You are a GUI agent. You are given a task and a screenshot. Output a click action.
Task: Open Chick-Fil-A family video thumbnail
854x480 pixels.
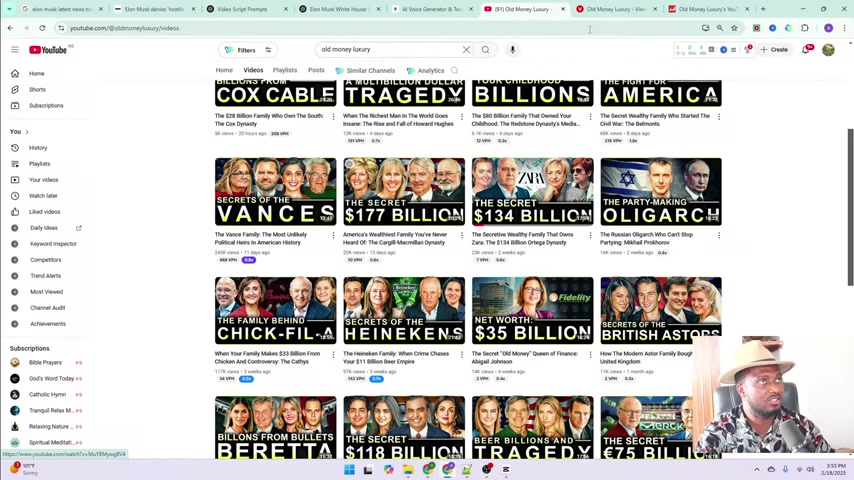(276, 311)
